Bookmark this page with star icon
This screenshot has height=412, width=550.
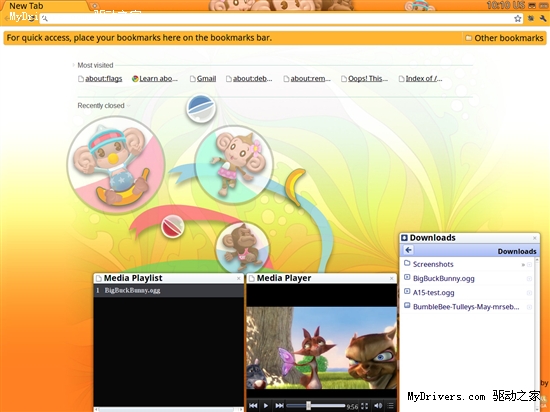518,19
